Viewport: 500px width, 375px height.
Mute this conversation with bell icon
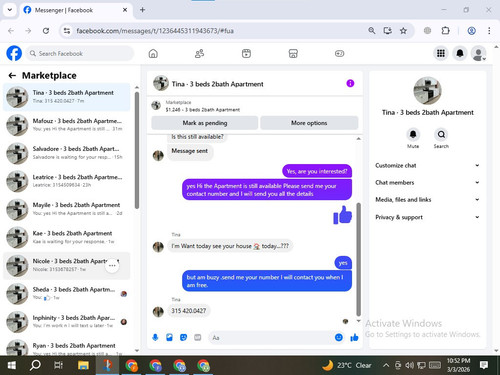(413, 134)
